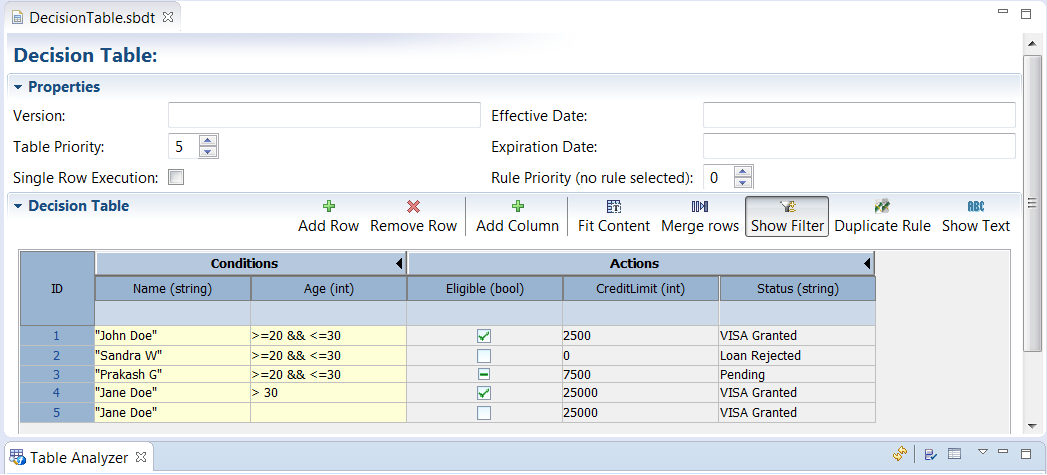Collapse the Properties section
This screenshot has height=475, width=1047.
[18, 88]
